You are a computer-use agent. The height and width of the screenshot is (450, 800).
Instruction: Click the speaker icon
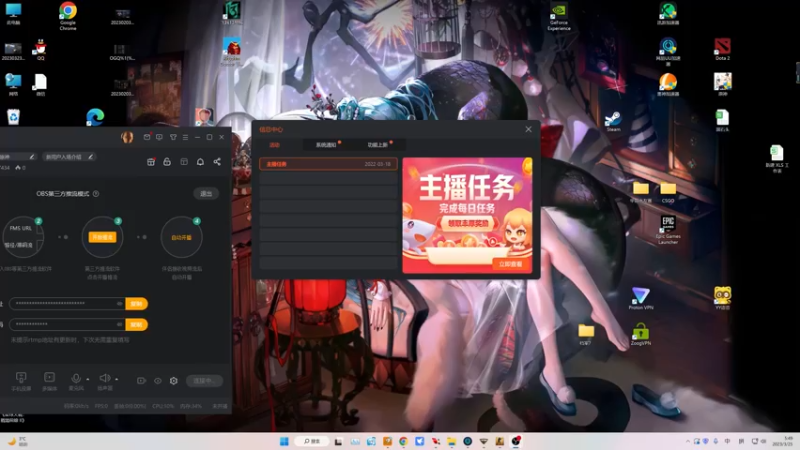(104, 378)
